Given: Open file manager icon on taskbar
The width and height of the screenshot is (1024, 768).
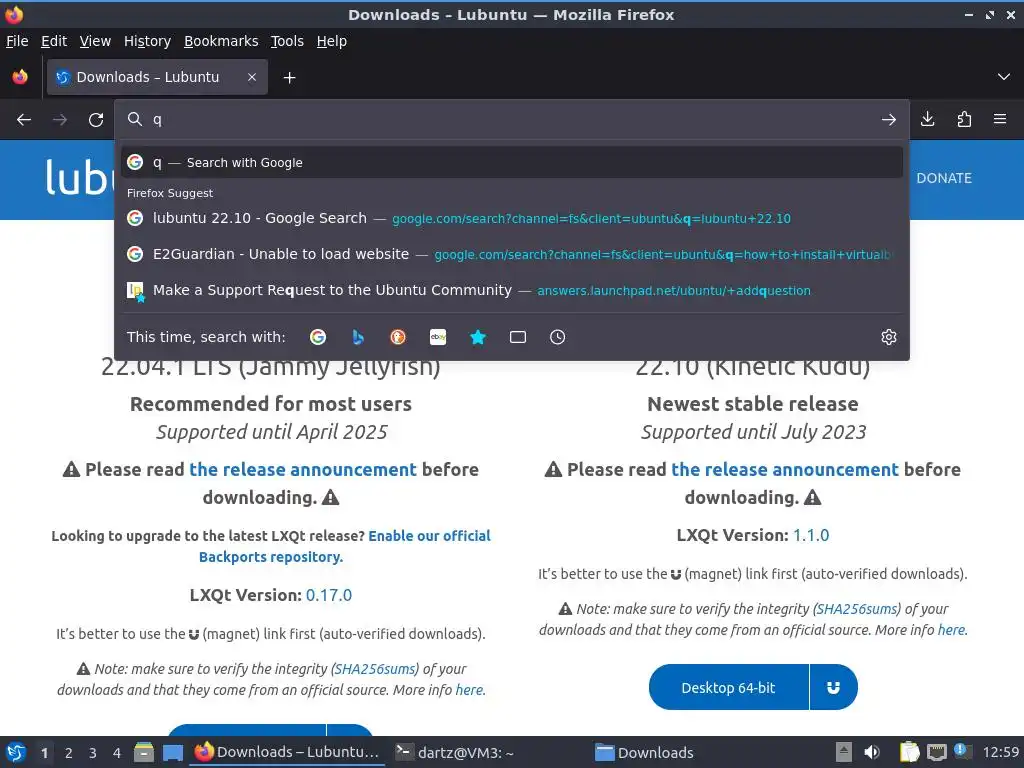Looking at the screenshot, I should [x=144, y=752].
